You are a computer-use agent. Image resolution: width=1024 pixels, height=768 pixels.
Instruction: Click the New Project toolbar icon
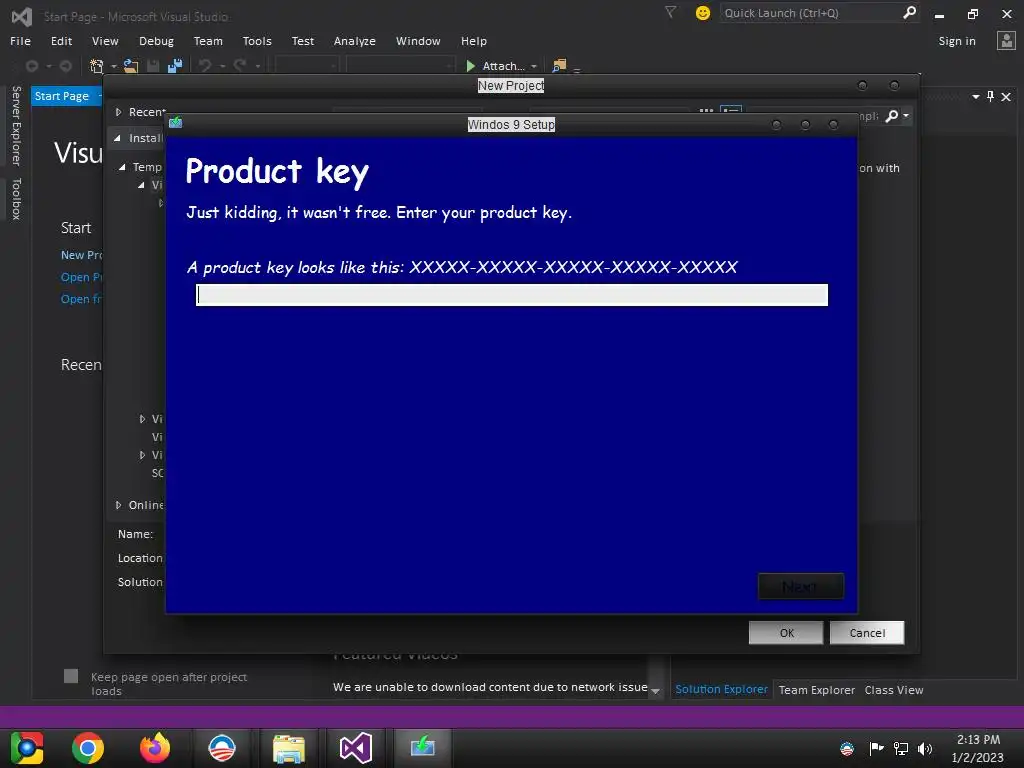click(x=97, y=66)
